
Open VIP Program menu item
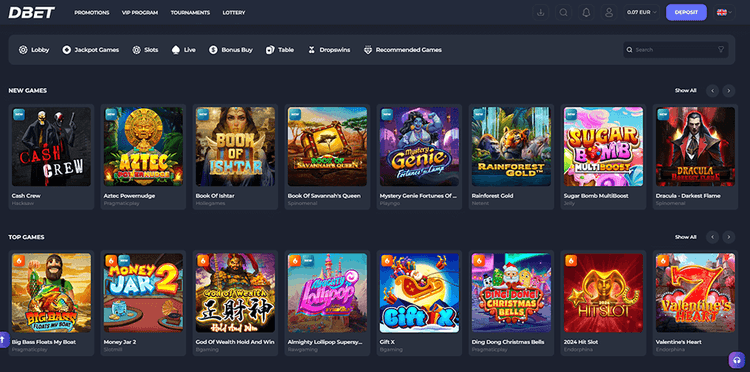pyautogui.click(x=140, y=13)
